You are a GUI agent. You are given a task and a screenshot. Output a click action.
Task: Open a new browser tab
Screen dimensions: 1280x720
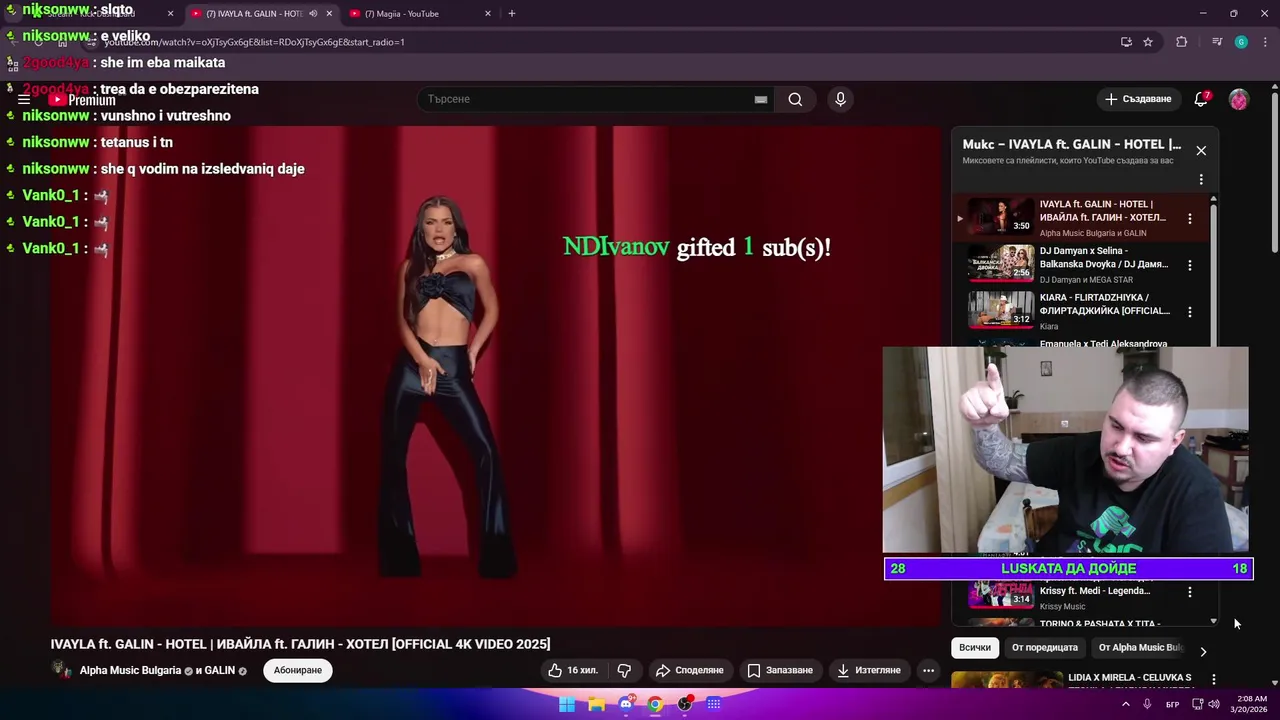(512, 14)
